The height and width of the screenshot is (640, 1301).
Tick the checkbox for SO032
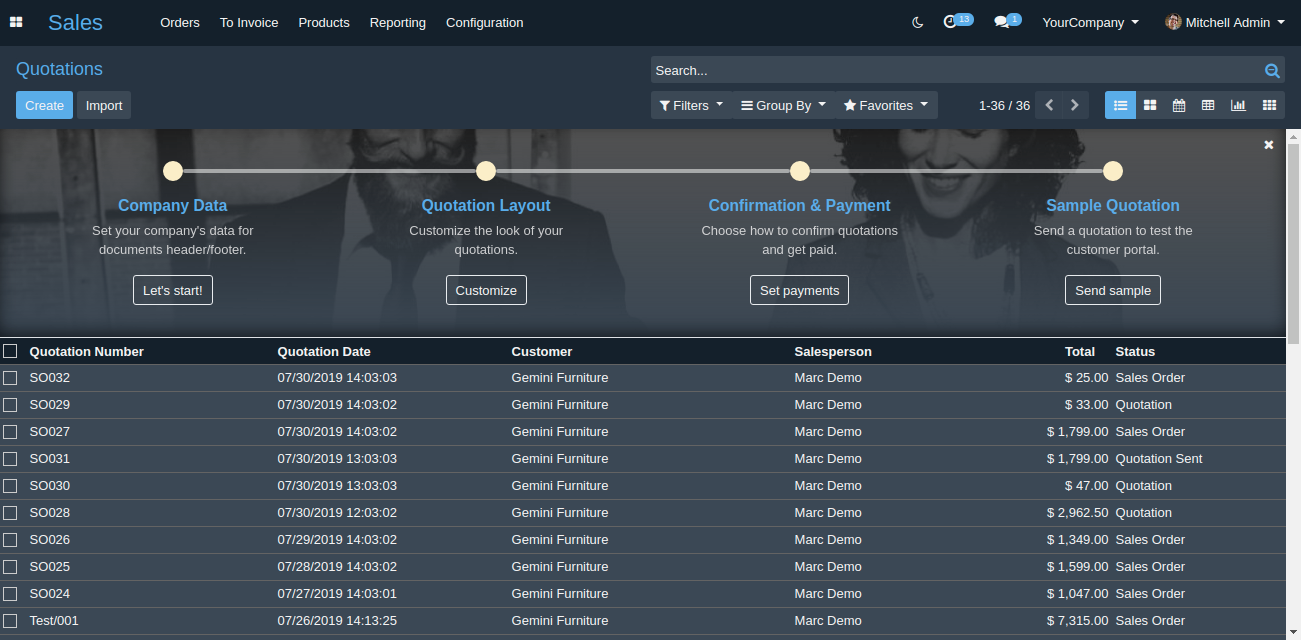point(10,378)
